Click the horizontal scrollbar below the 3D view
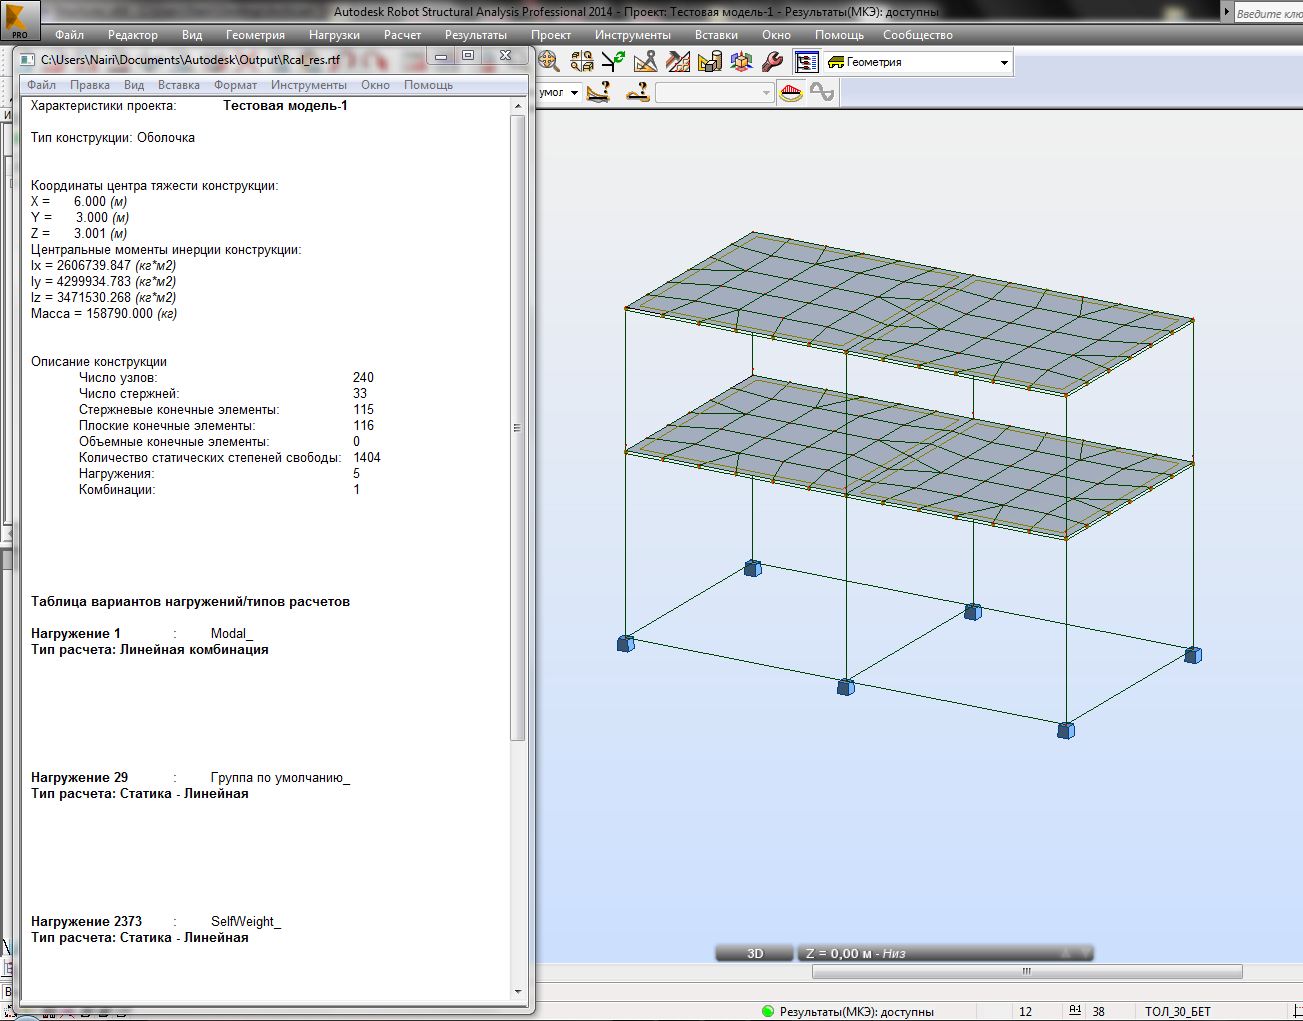The height and width of the screenshot is (1021, 1303). 1026,972
